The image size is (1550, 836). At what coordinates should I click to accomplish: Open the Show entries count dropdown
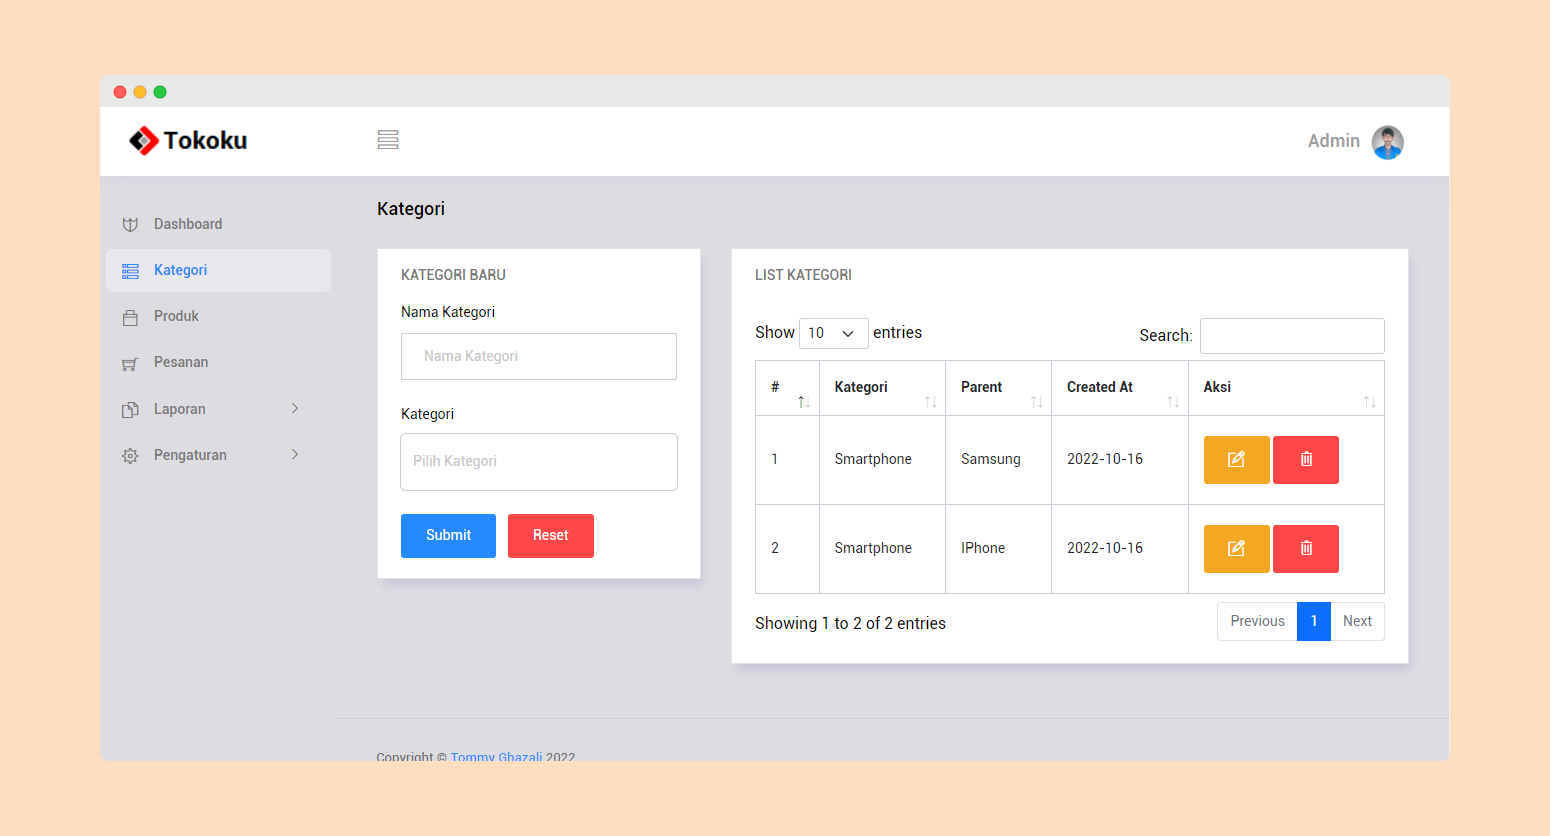click(x=833, y=333)
